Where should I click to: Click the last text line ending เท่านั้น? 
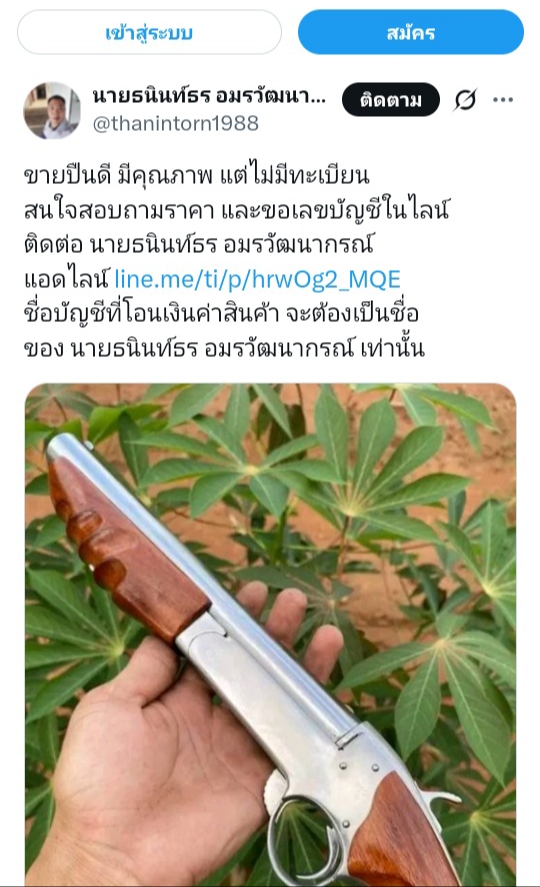click(224, 348)
